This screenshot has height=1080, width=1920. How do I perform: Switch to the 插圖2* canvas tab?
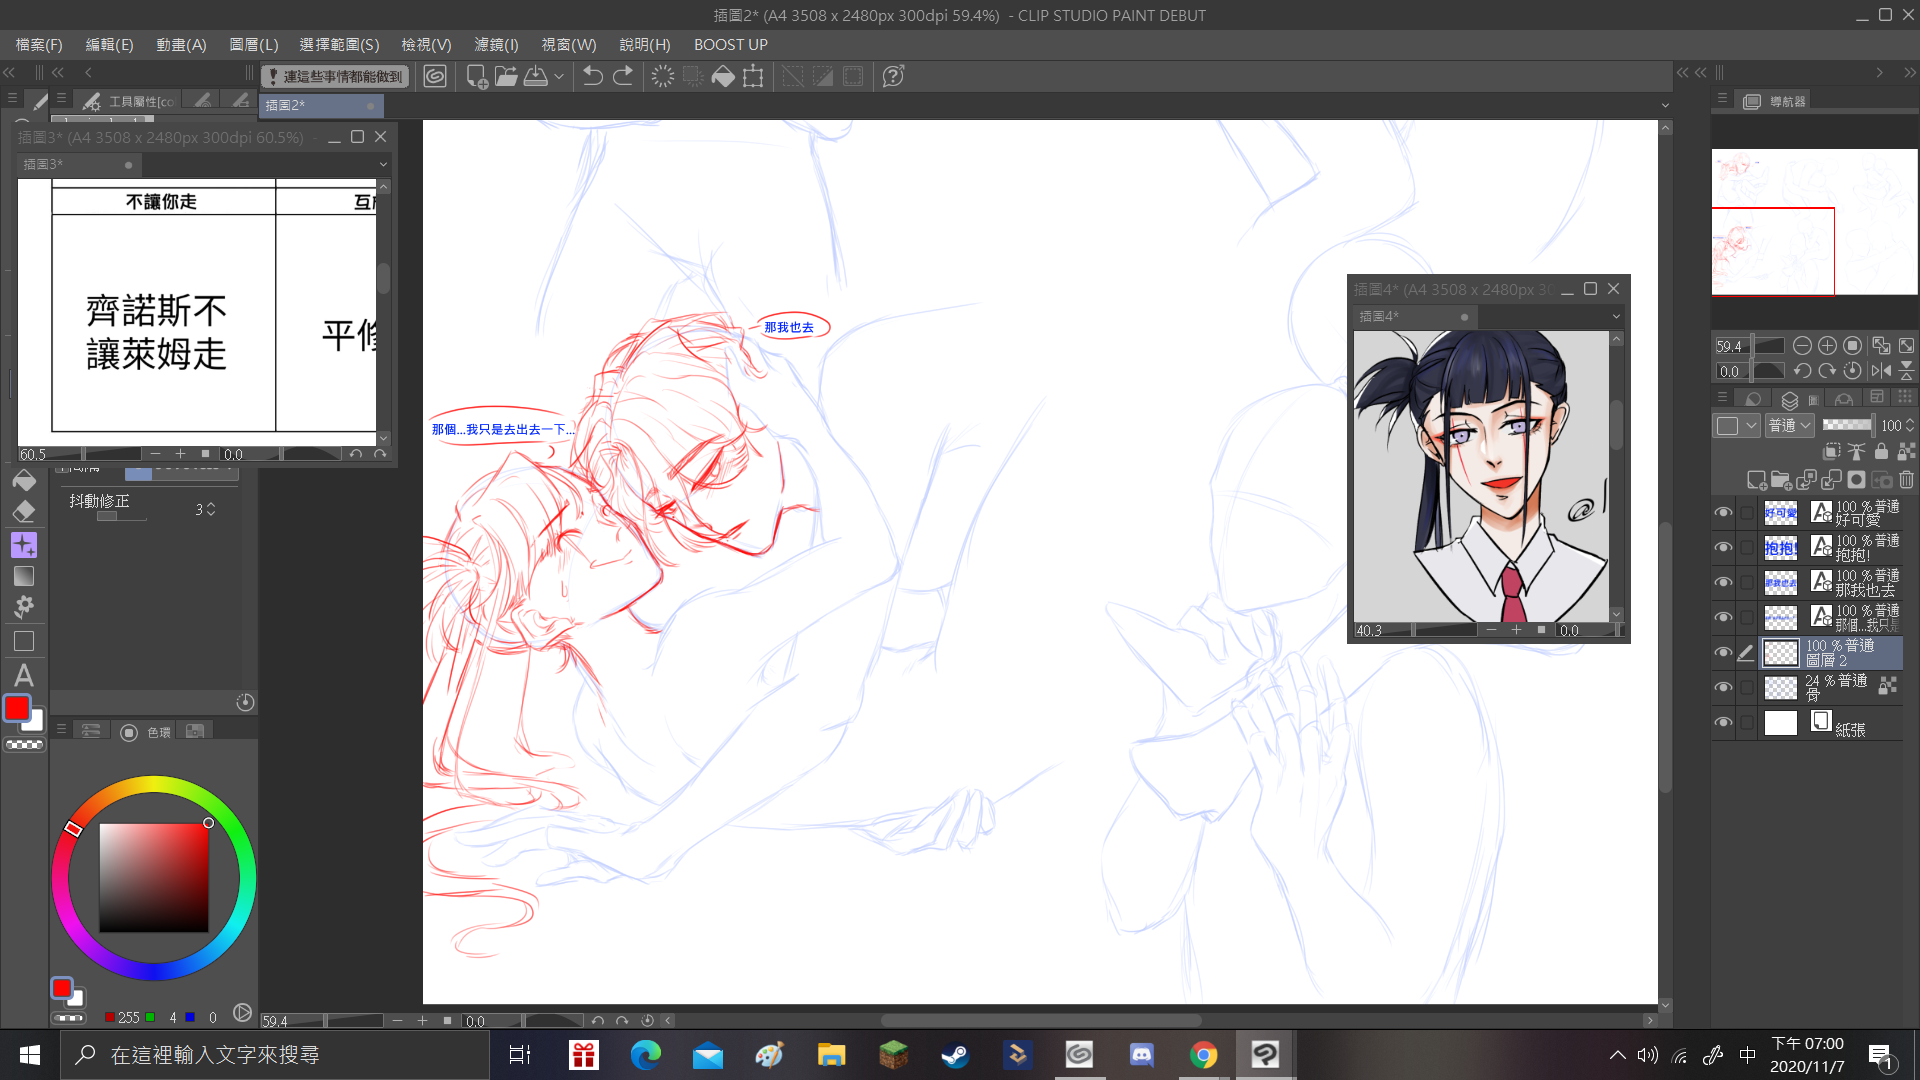[320, 105]
